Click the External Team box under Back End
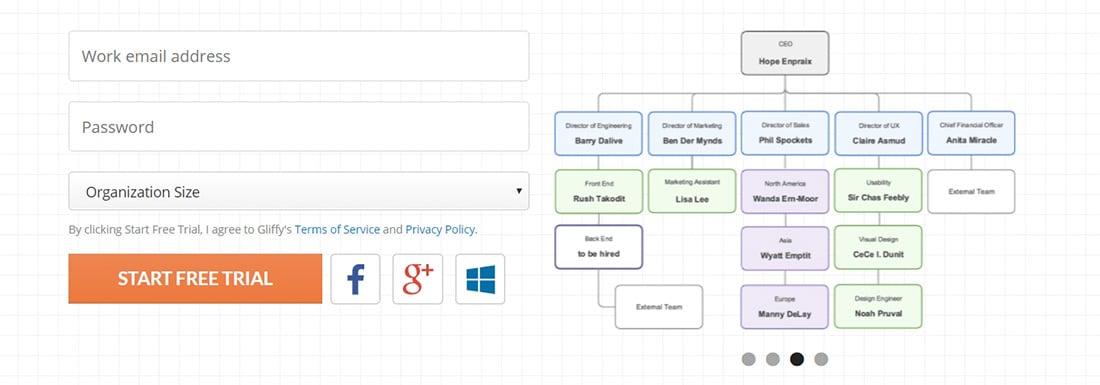1100x385 pixels. (x=659, y=307)
